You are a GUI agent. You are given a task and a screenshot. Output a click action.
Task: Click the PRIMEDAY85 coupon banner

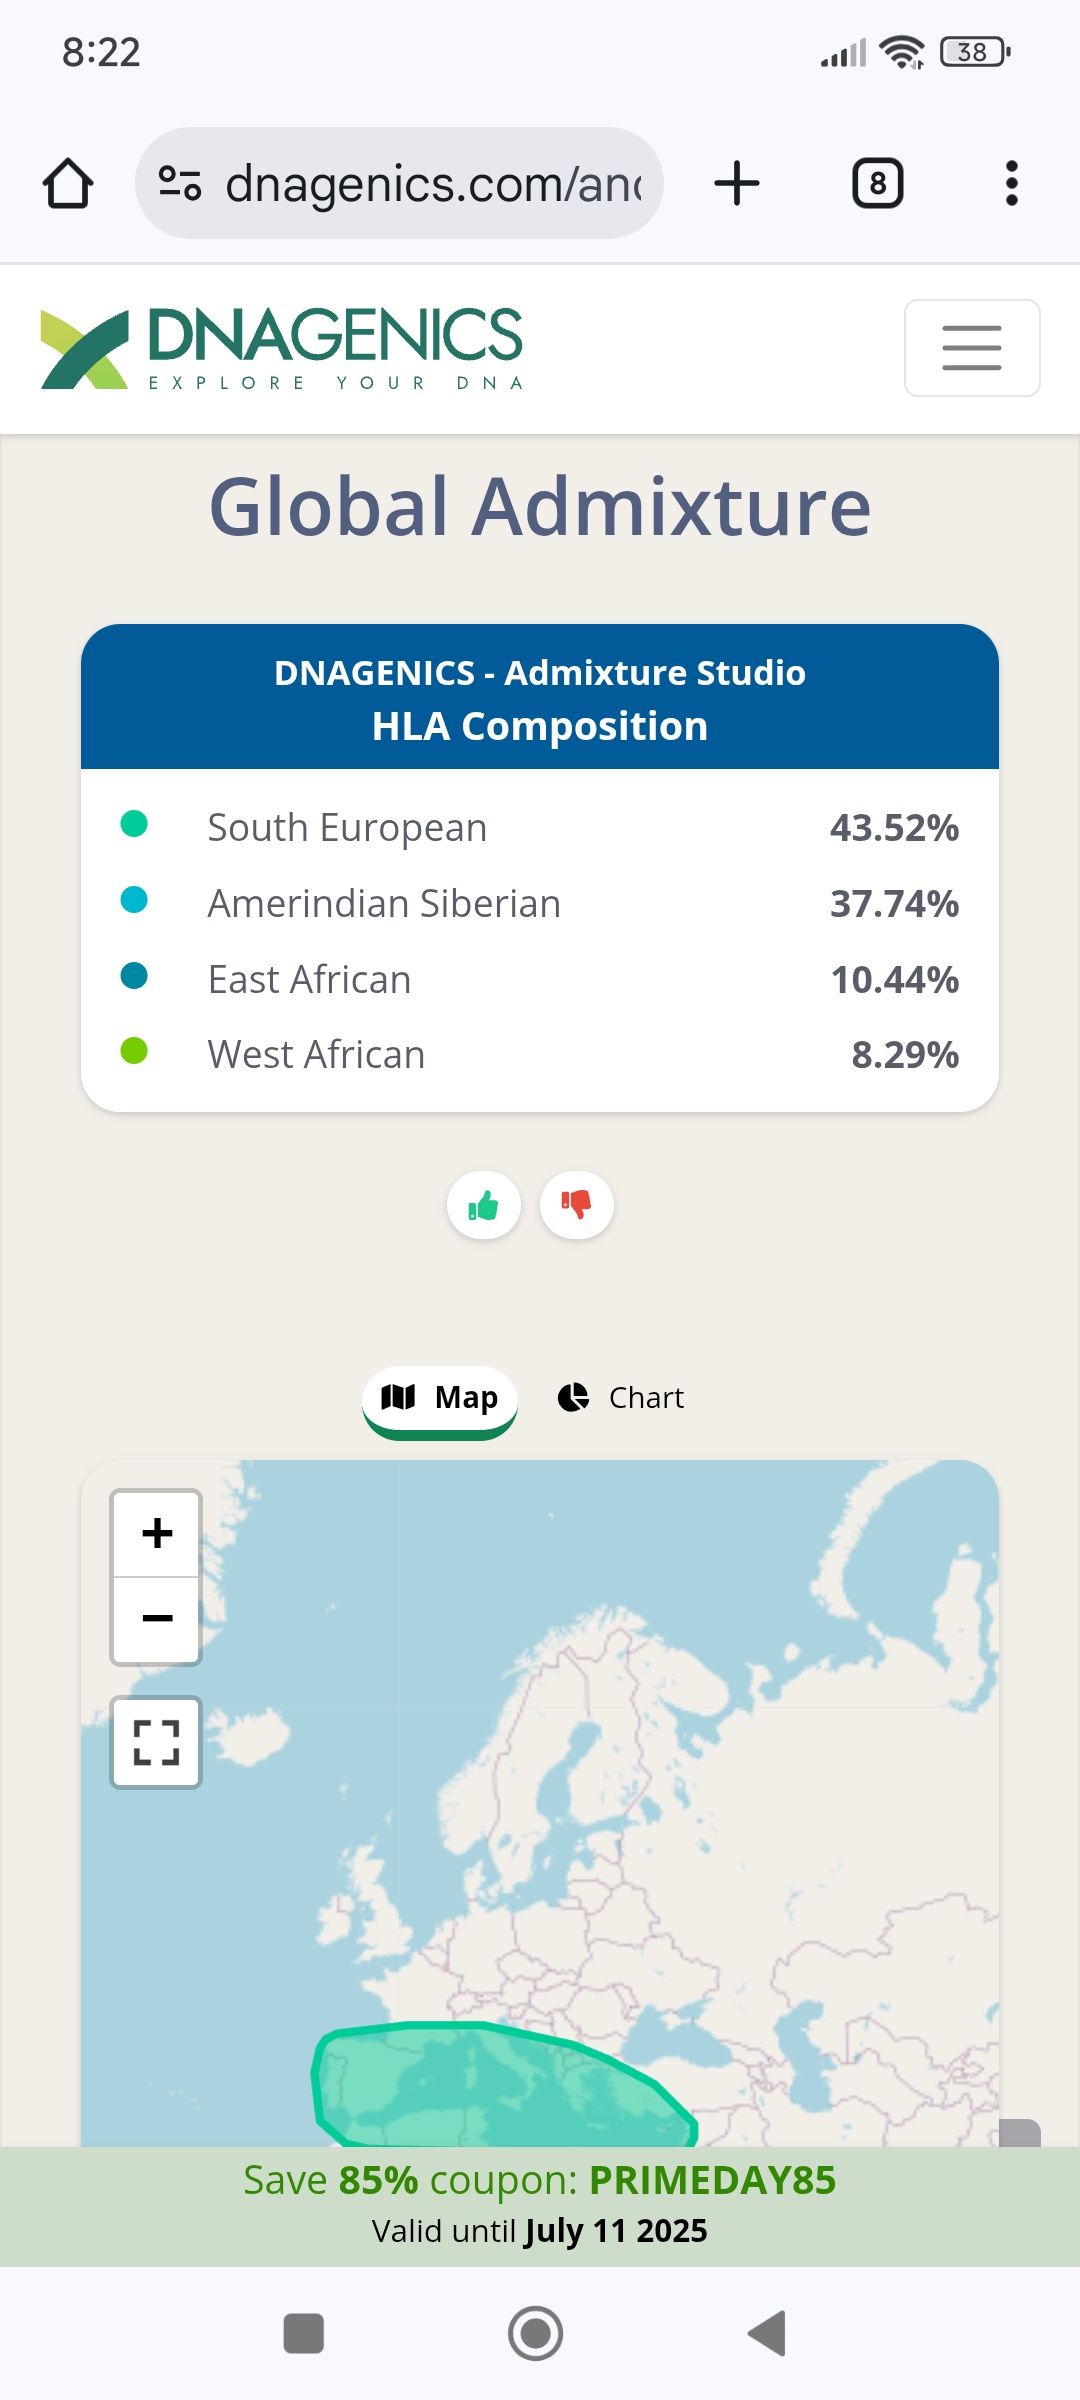pos(540,2204)
